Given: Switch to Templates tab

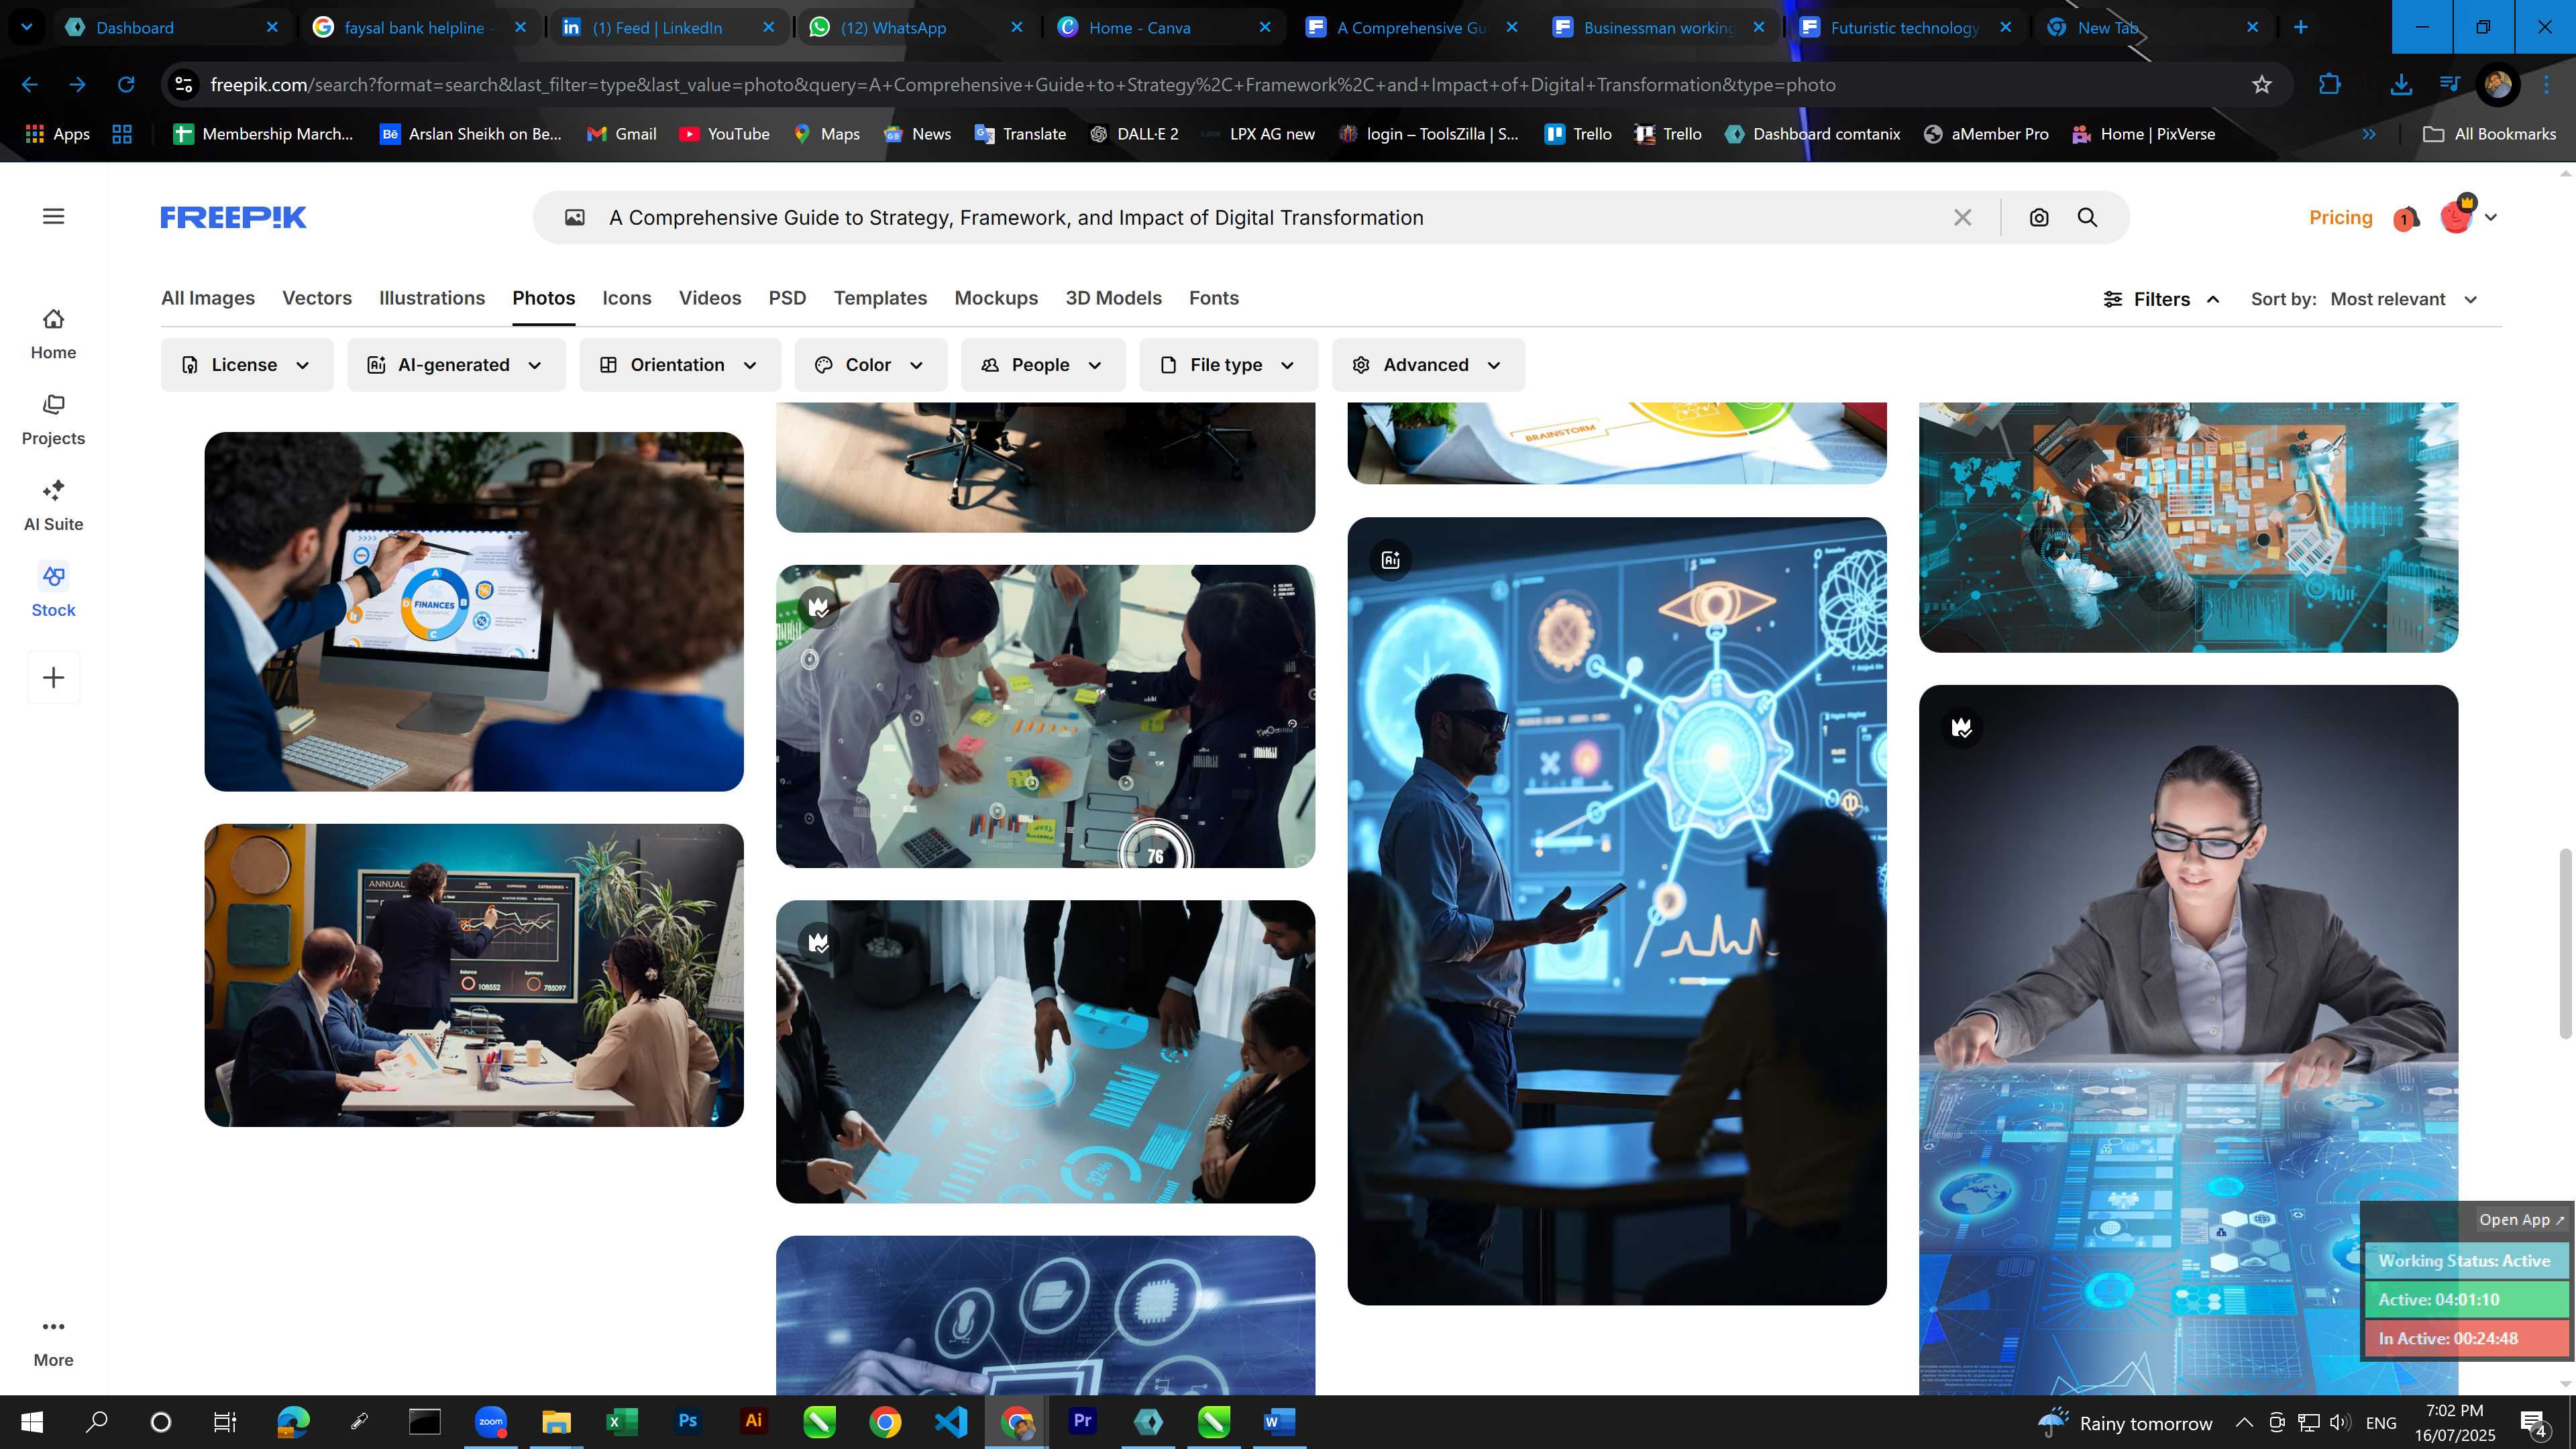Looking at the screenshot, I should (x=880, y=298).
